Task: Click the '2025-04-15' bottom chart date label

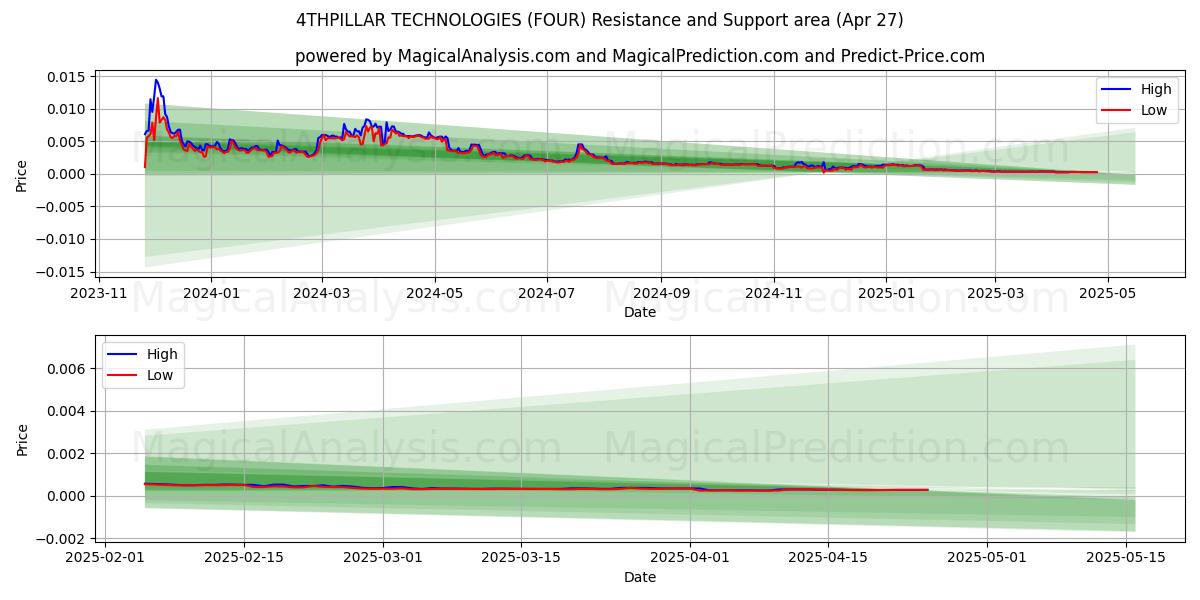Action: coord(828,558)
